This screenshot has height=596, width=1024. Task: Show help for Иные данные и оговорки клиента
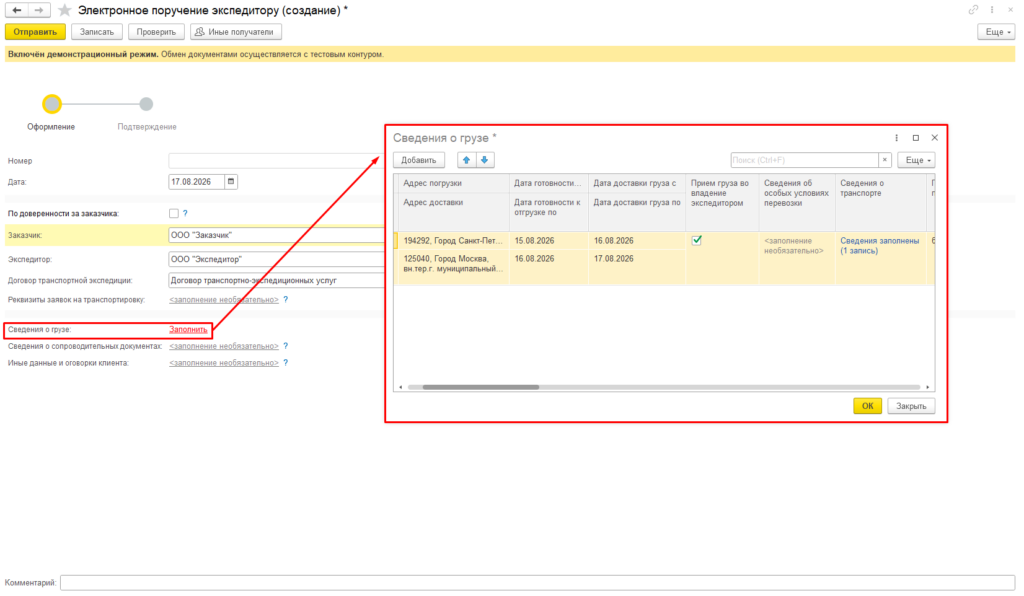click(285, 363)
